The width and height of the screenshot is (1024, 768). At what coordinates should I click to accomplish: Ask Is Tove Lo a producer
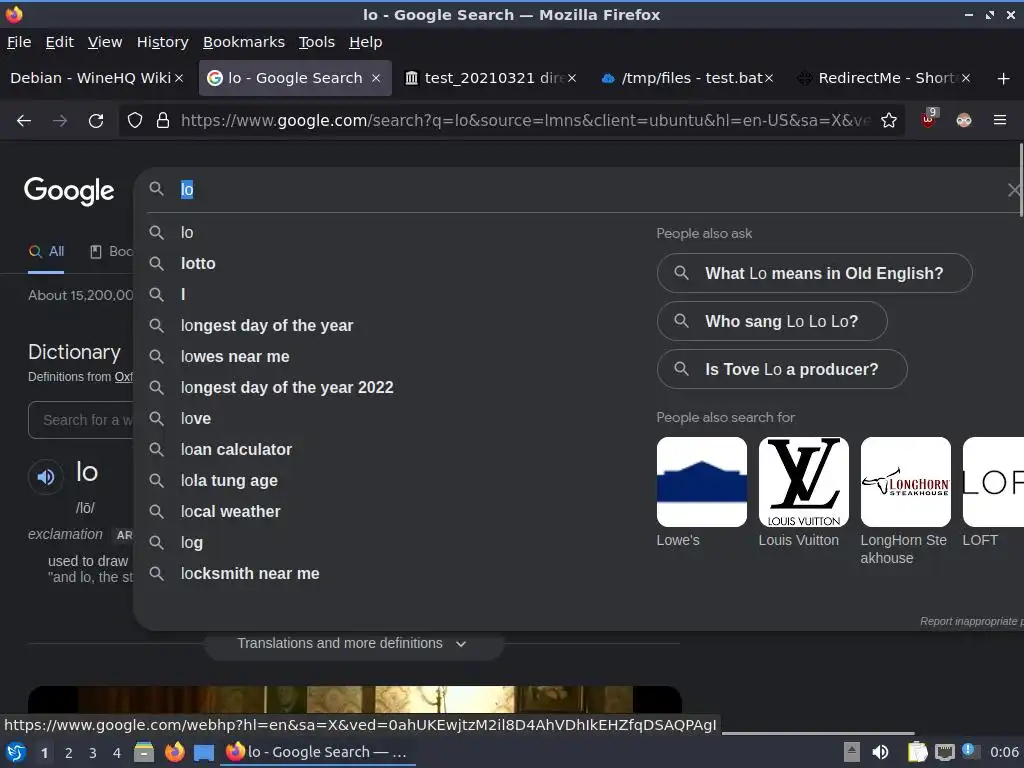[782, 370]
